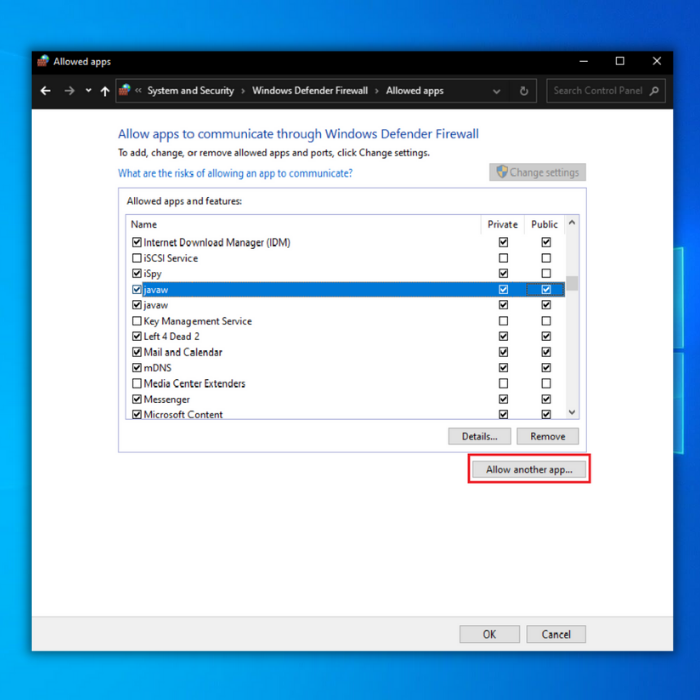This screenshot has width=700, height=700.
Task: Remove the selected javaw entry
Action: point(548,436)
